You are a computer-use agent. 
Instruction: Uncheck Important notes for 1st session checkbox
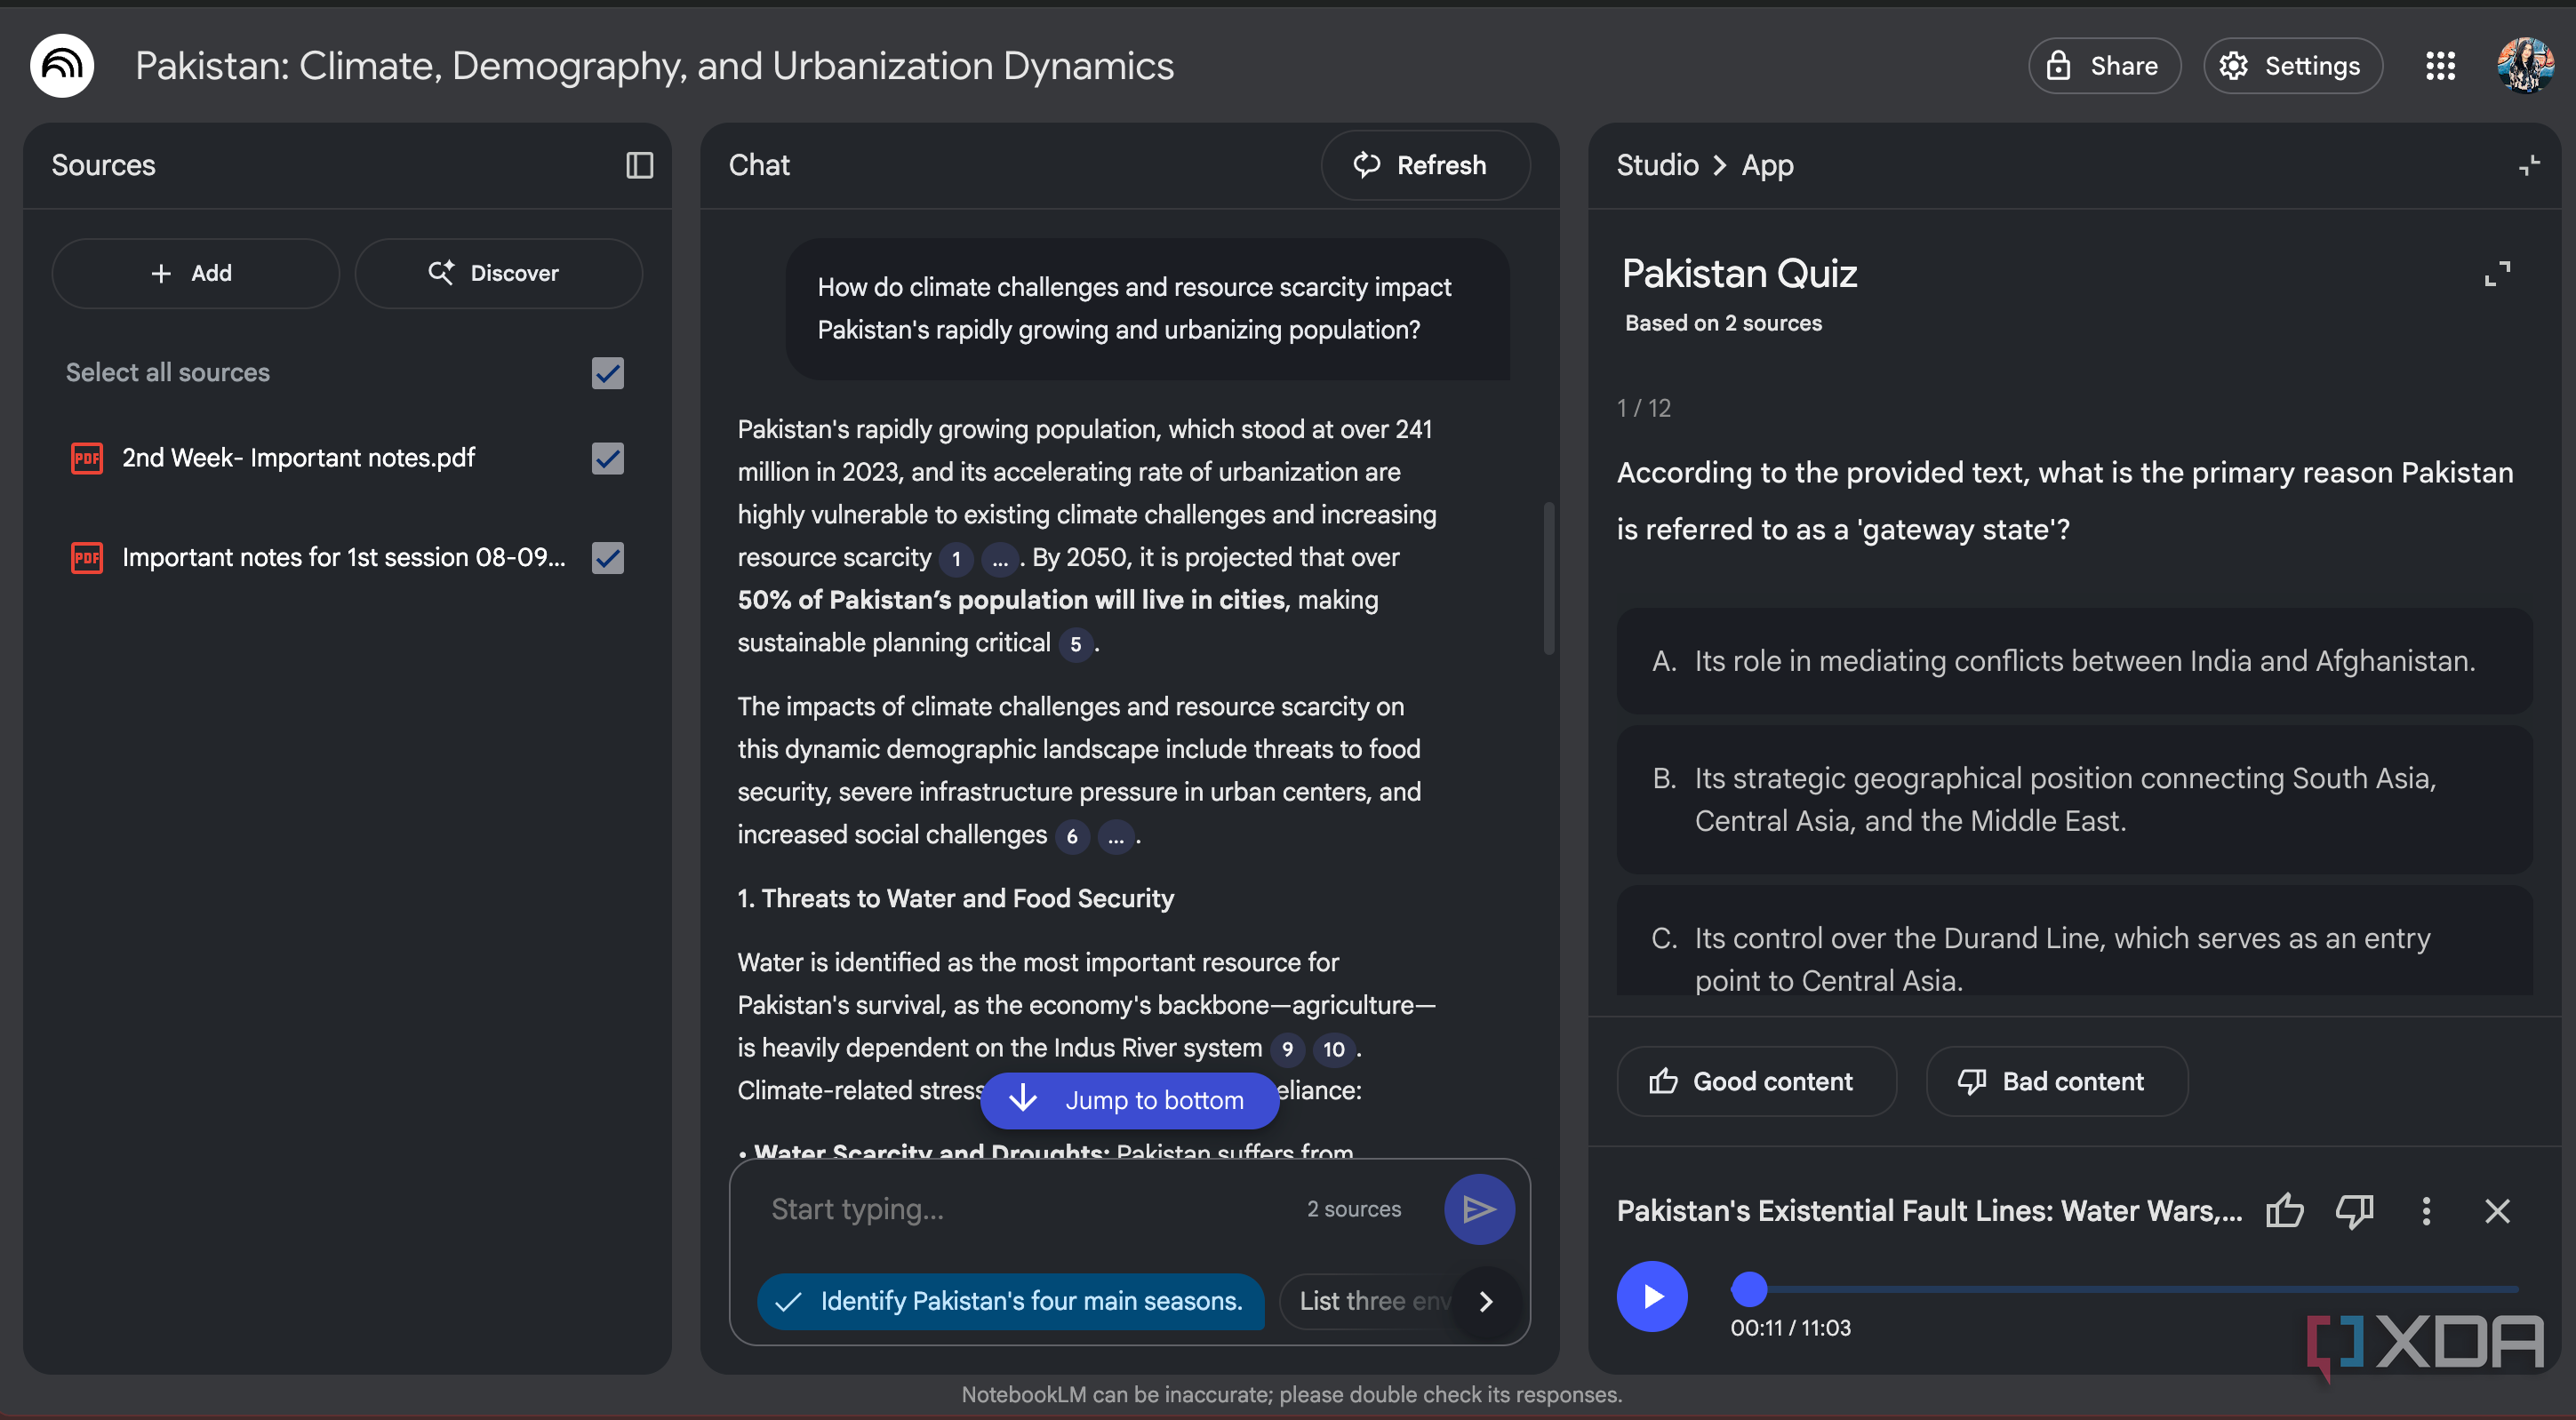(607, 557)
